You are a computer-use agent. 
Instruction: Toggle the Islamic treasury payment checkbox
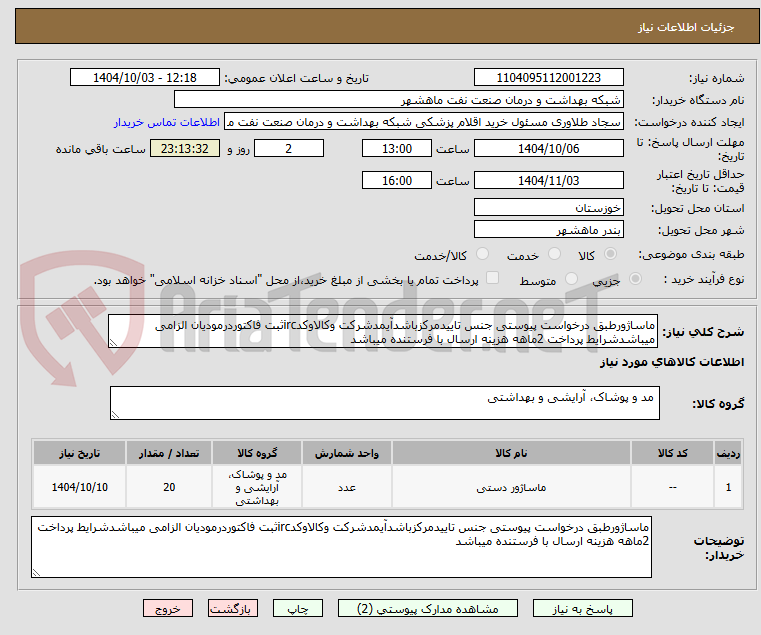[491, 280]
